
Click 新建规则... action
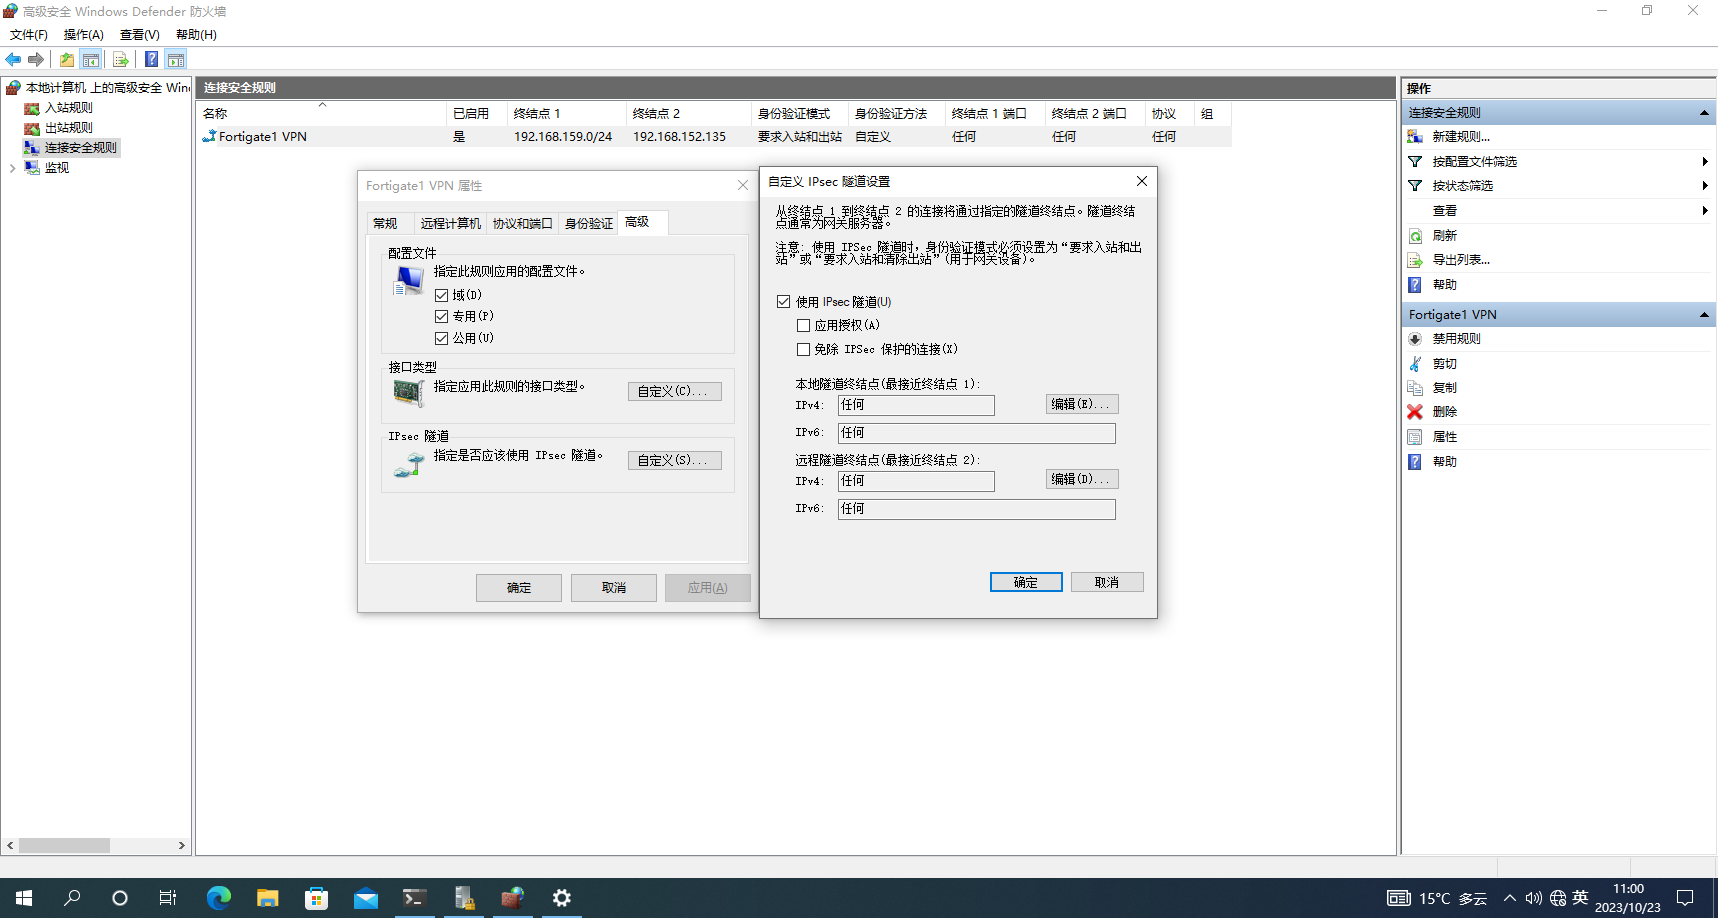pyautogui.click(x=1460, y=137)
